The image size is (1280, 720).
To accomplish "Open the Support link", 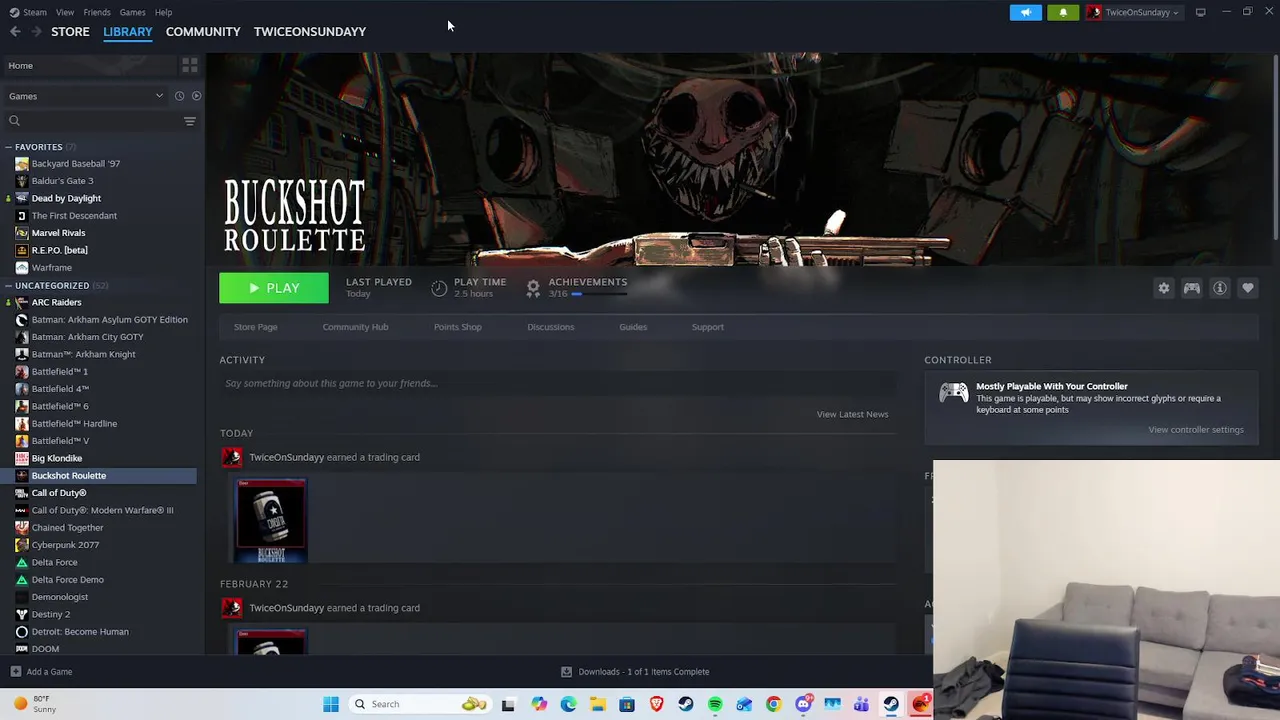I will (x=708, y=327).
